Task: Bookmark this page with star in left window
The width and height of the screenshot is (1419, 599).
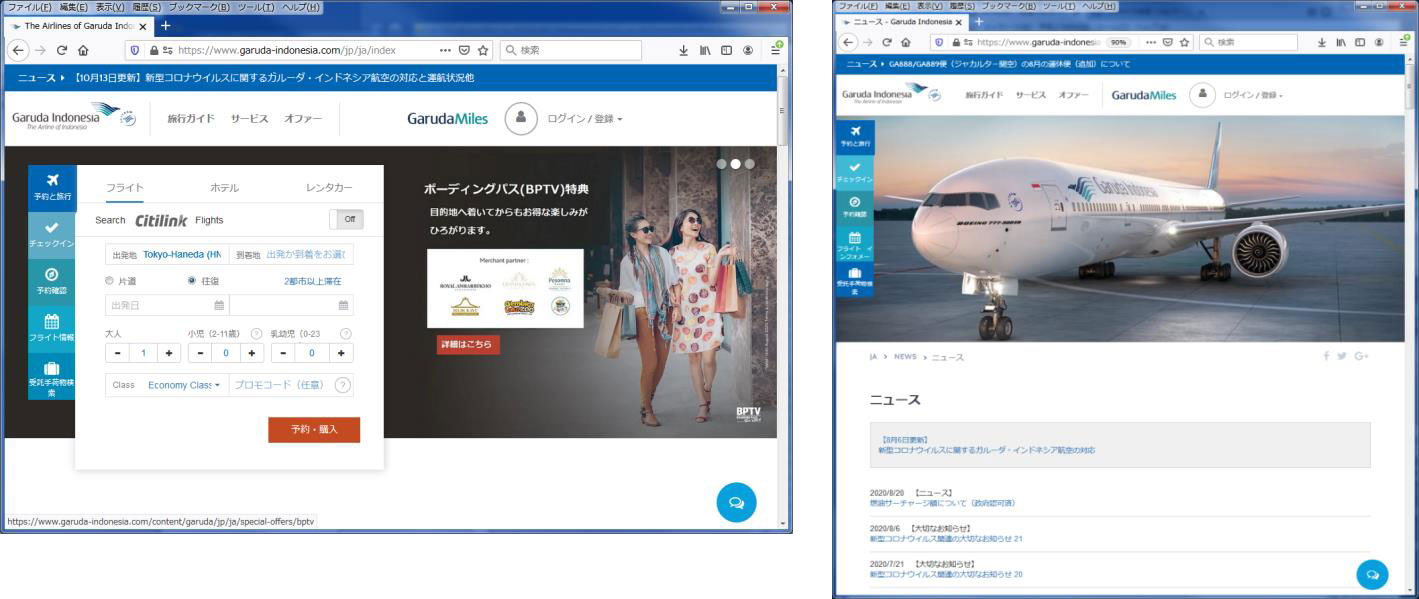Action: point(483,50)
